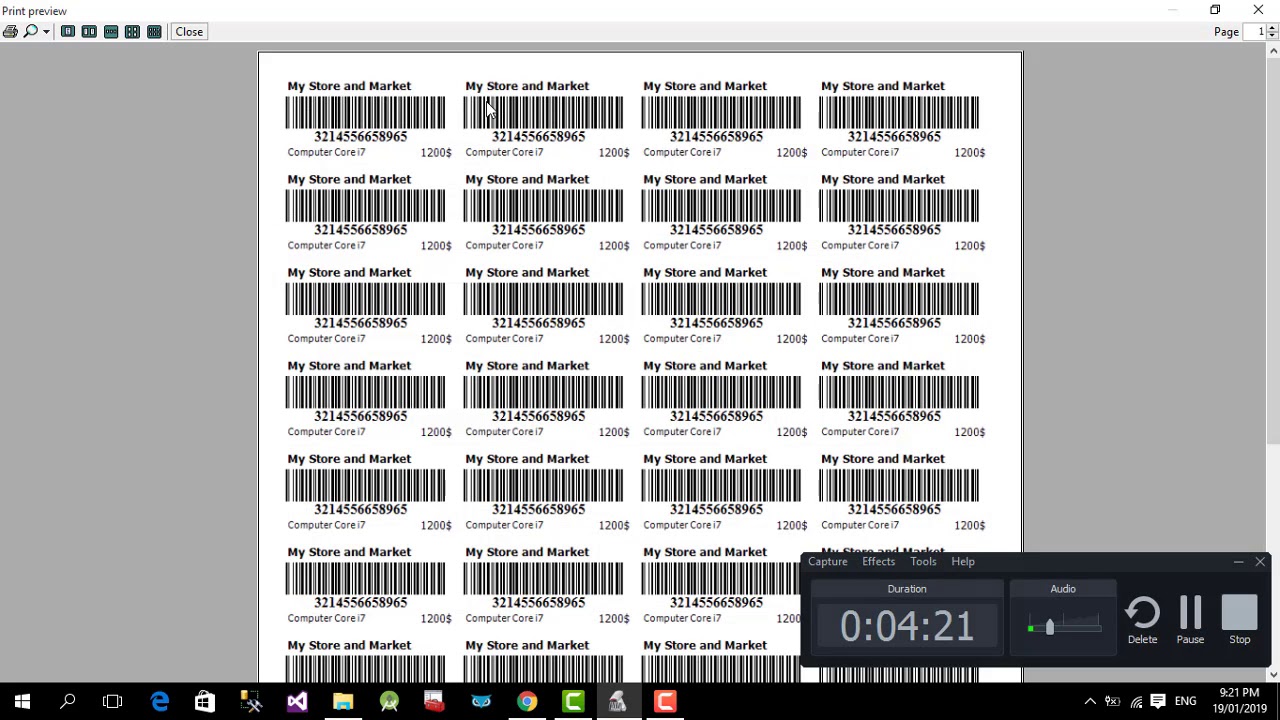1280x720 pixels.
Task: Switch the ENG input language
Action: coord(1185,701)
